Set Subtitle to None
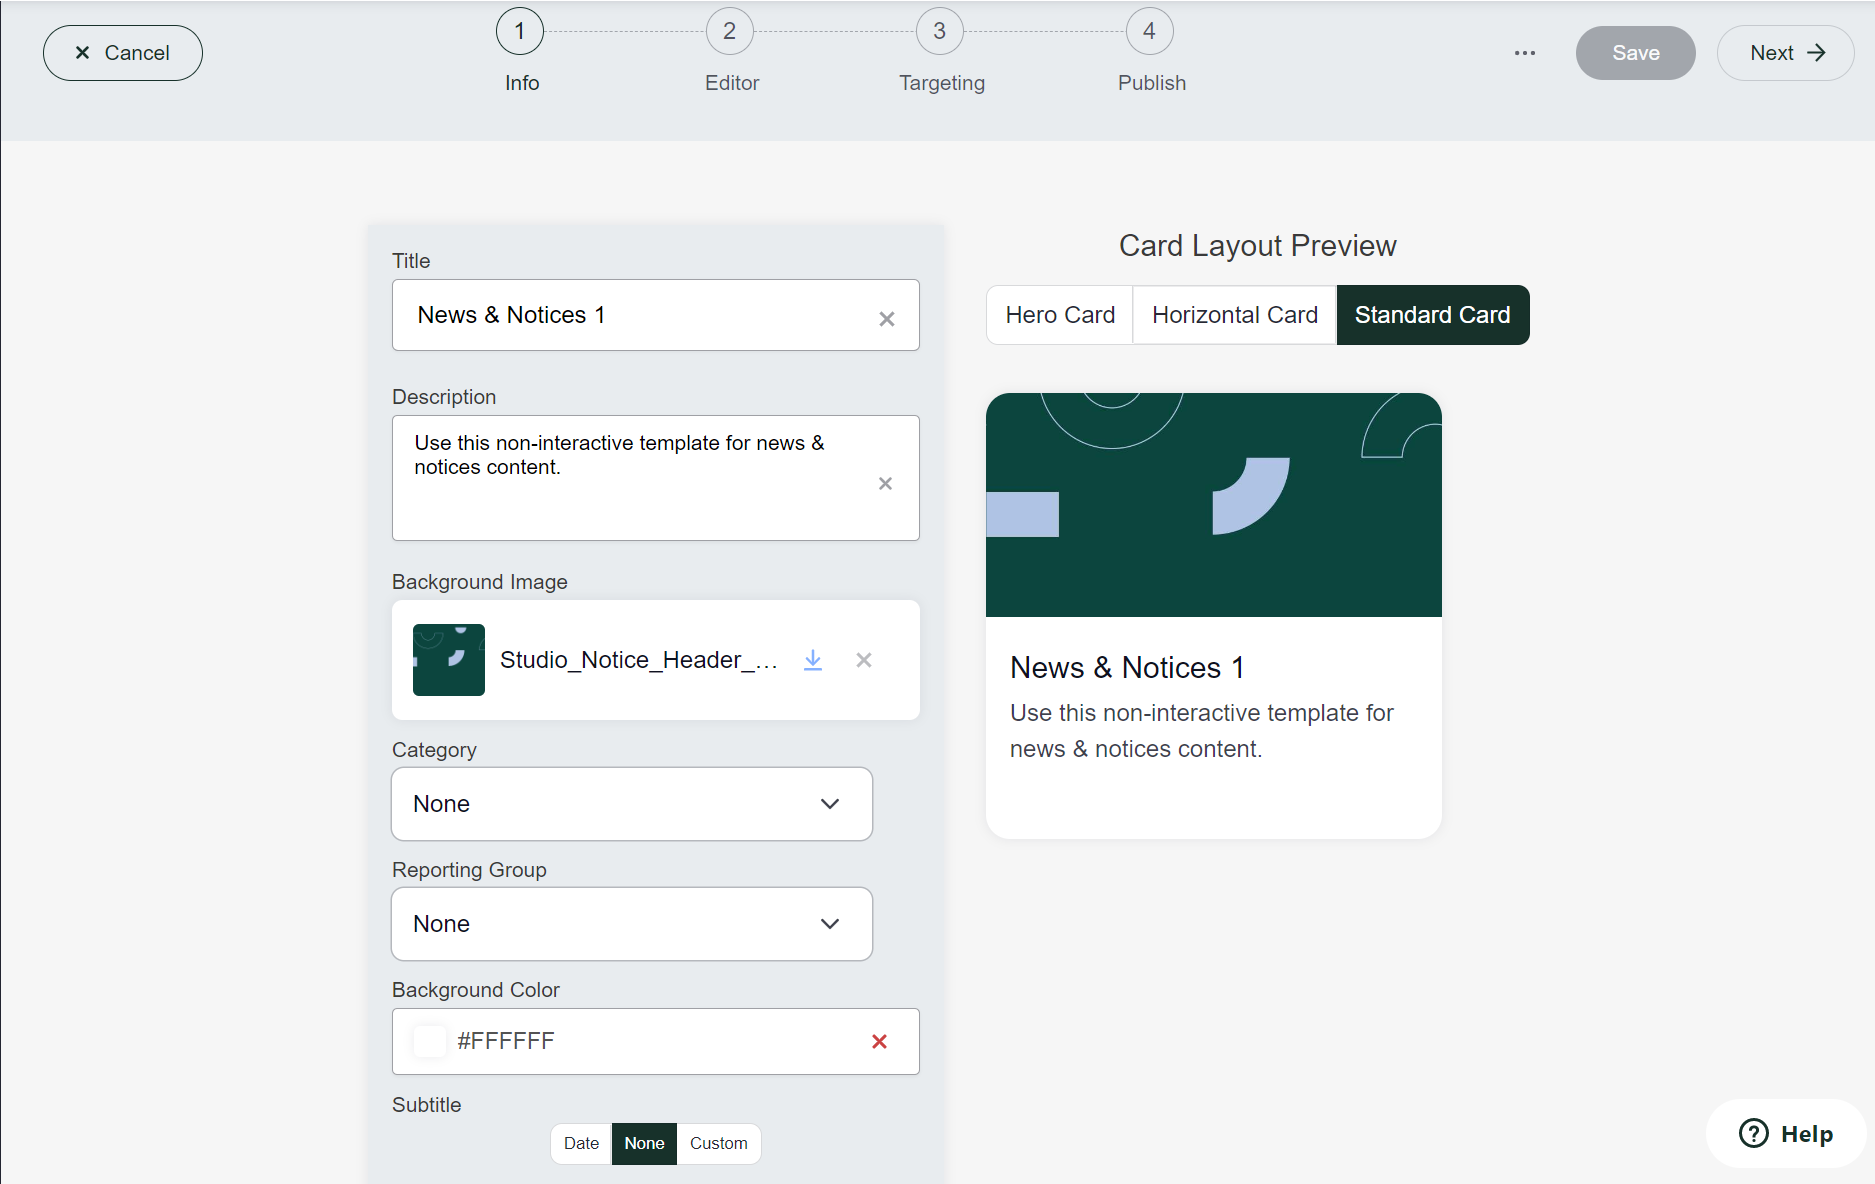This screenshot has height=1184, width=1875. point(644,1144)
